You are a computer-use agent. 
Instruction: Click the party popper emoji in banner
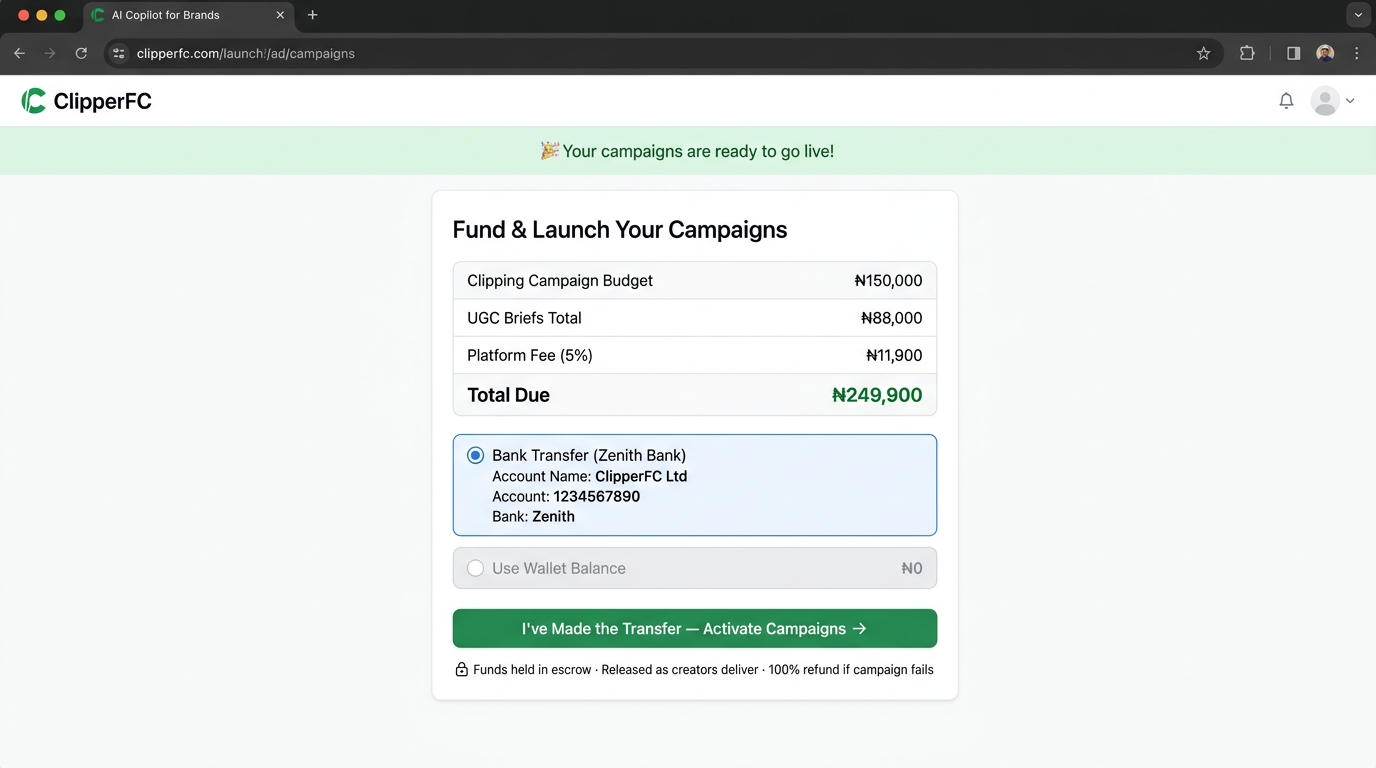549,150
